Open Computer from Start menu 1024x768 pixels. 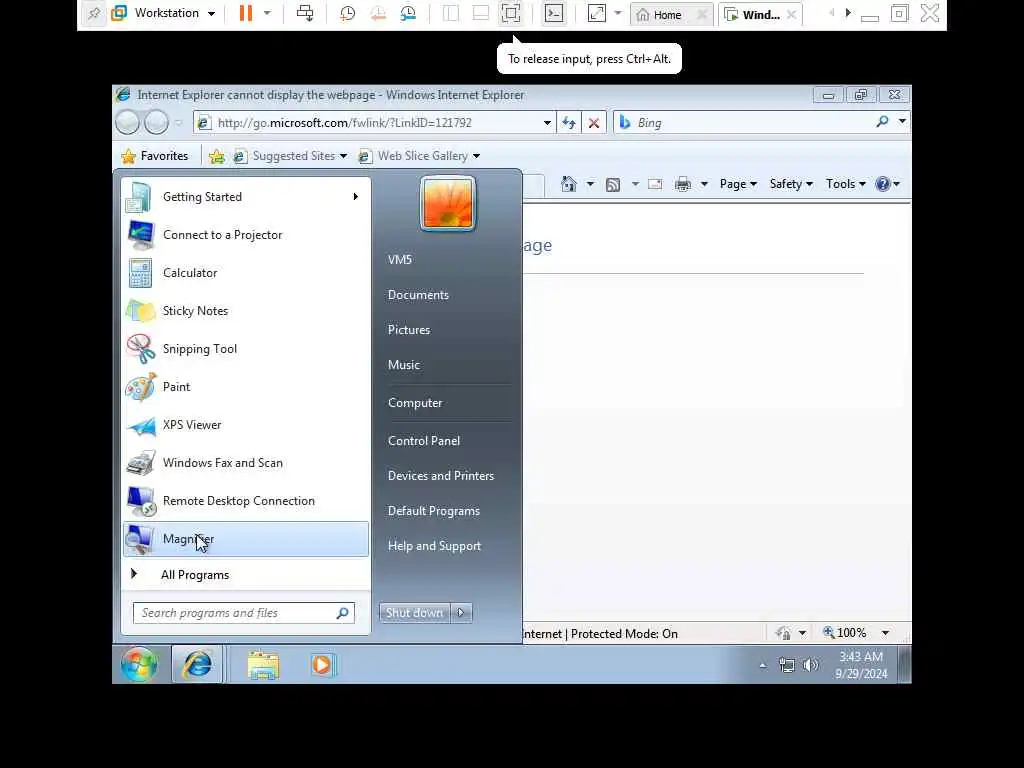tap(415, 403)
